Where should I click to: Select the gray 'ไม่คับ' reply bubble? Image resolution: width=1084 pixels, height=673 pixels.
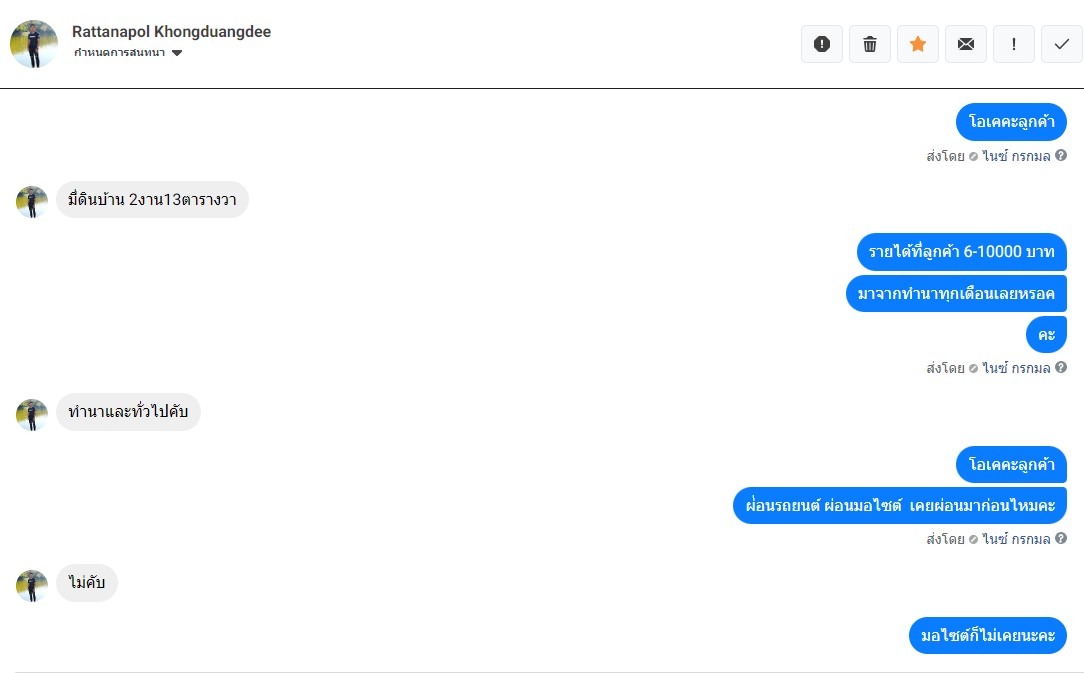[86, 582]
